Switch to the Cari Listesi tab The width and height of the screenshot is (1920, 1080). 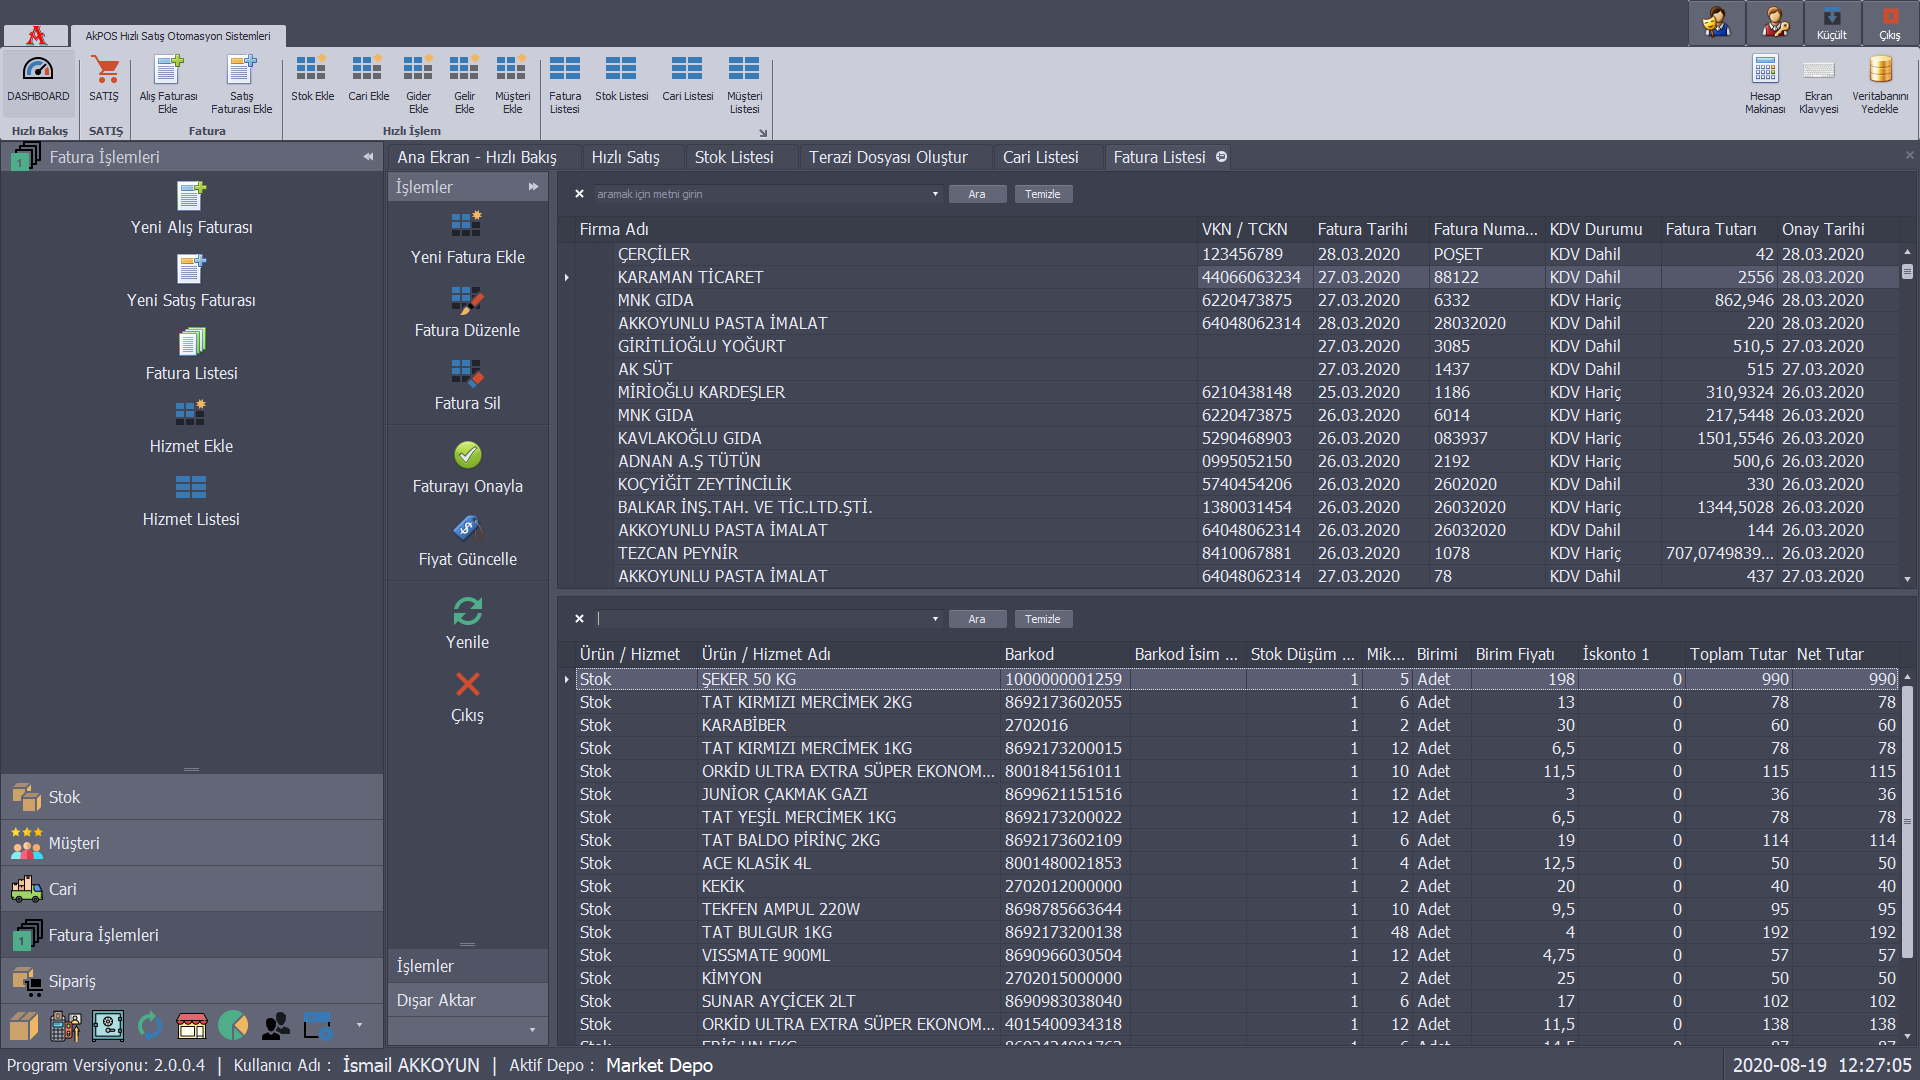pos(1040,157)
